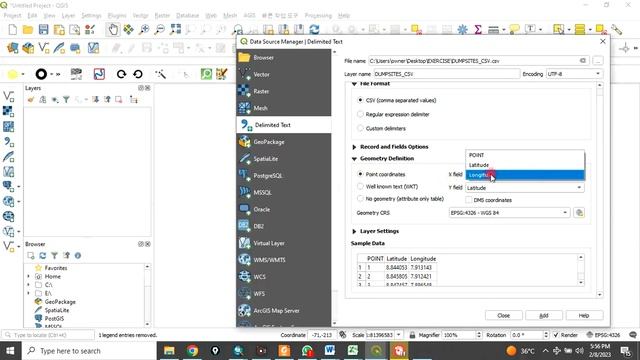Click the Zoom Out magnifier tool

tap(160, 29)
